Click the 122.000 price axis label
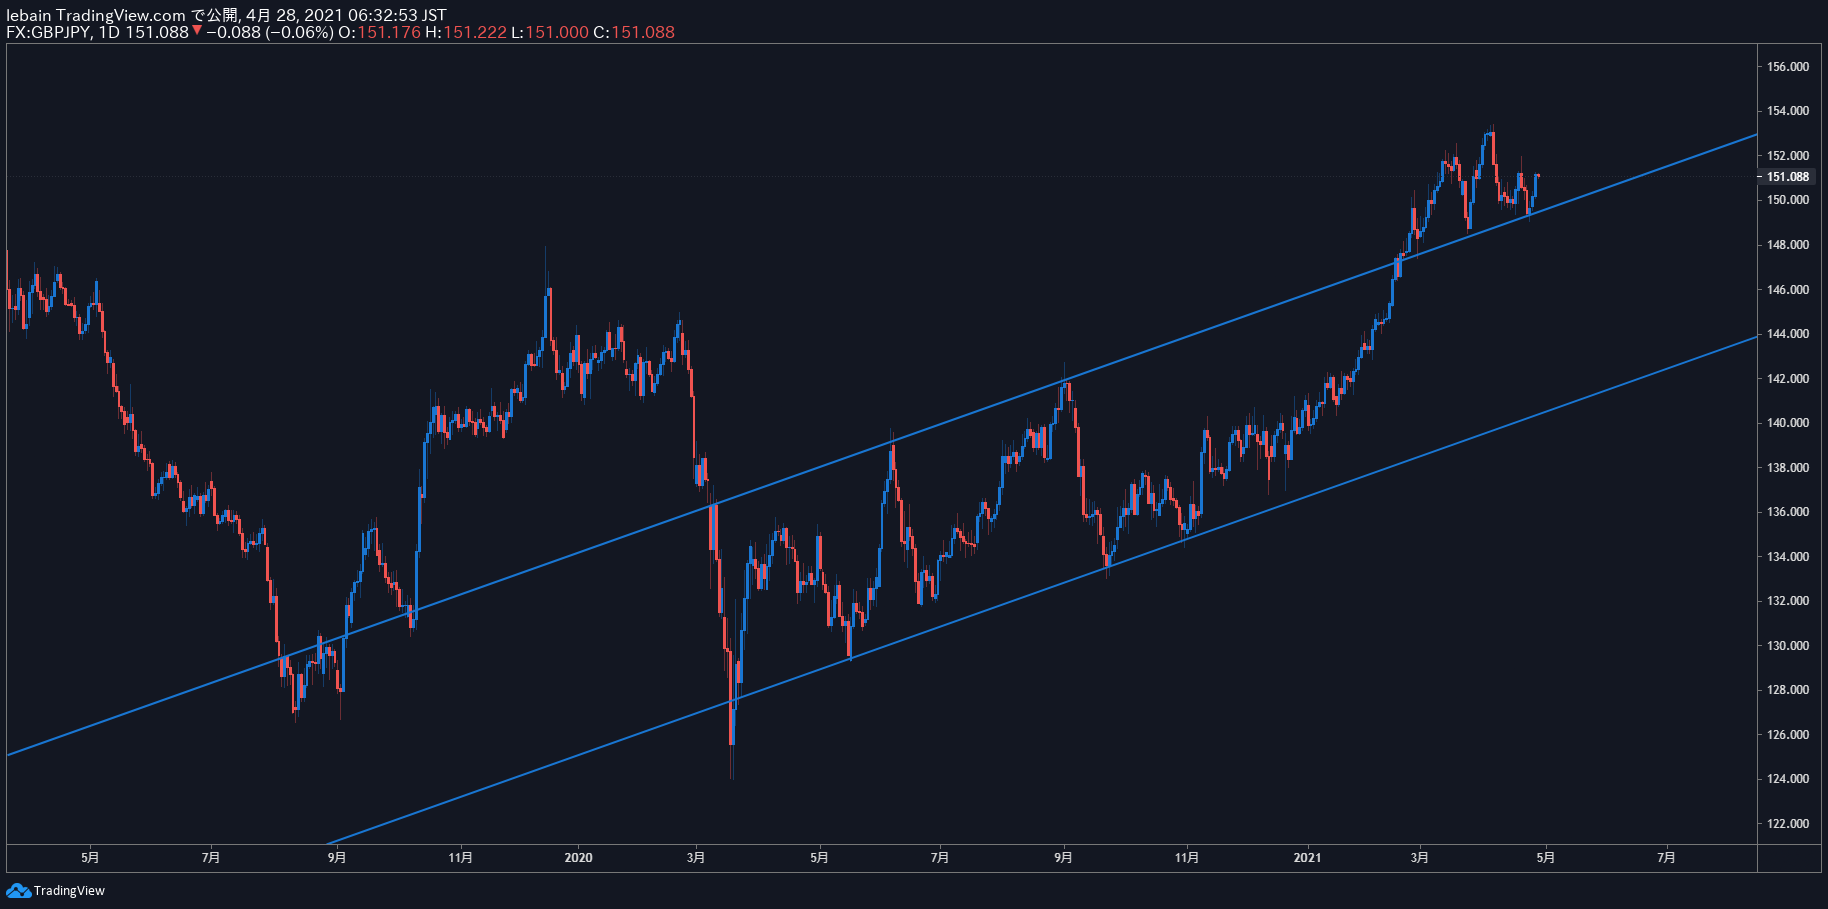The height and width of the screenshot is (909, 1828). coord(1787,824)
